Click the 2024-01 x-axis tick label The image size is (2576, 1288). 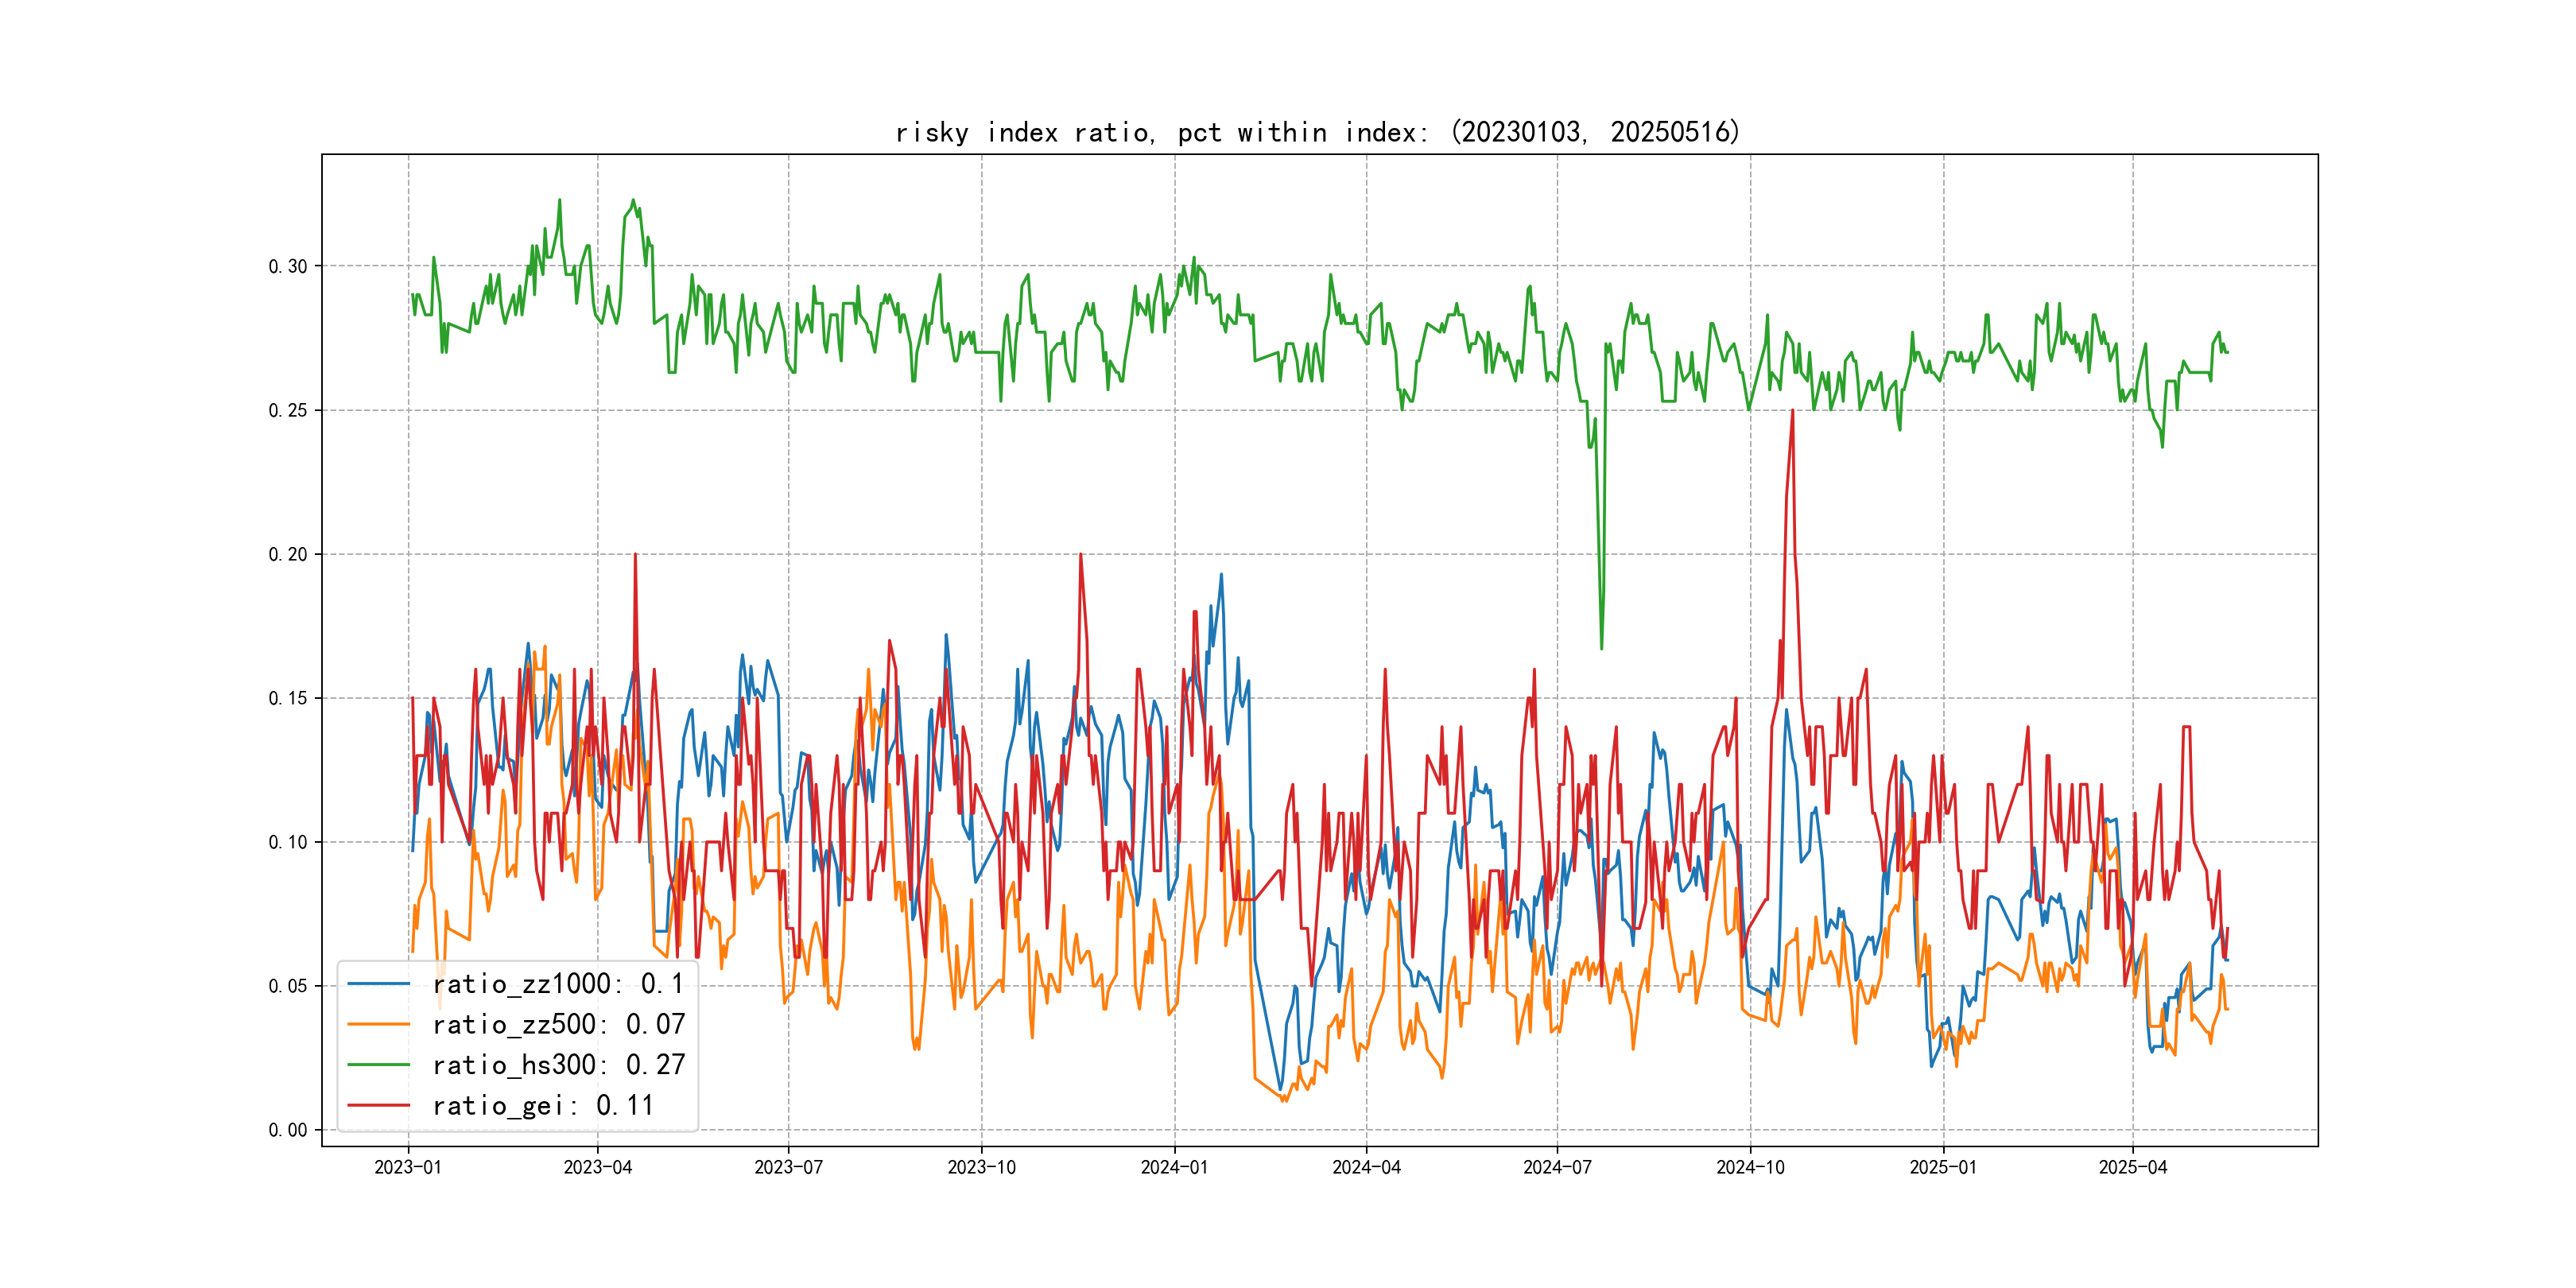coord(1174,1167)
